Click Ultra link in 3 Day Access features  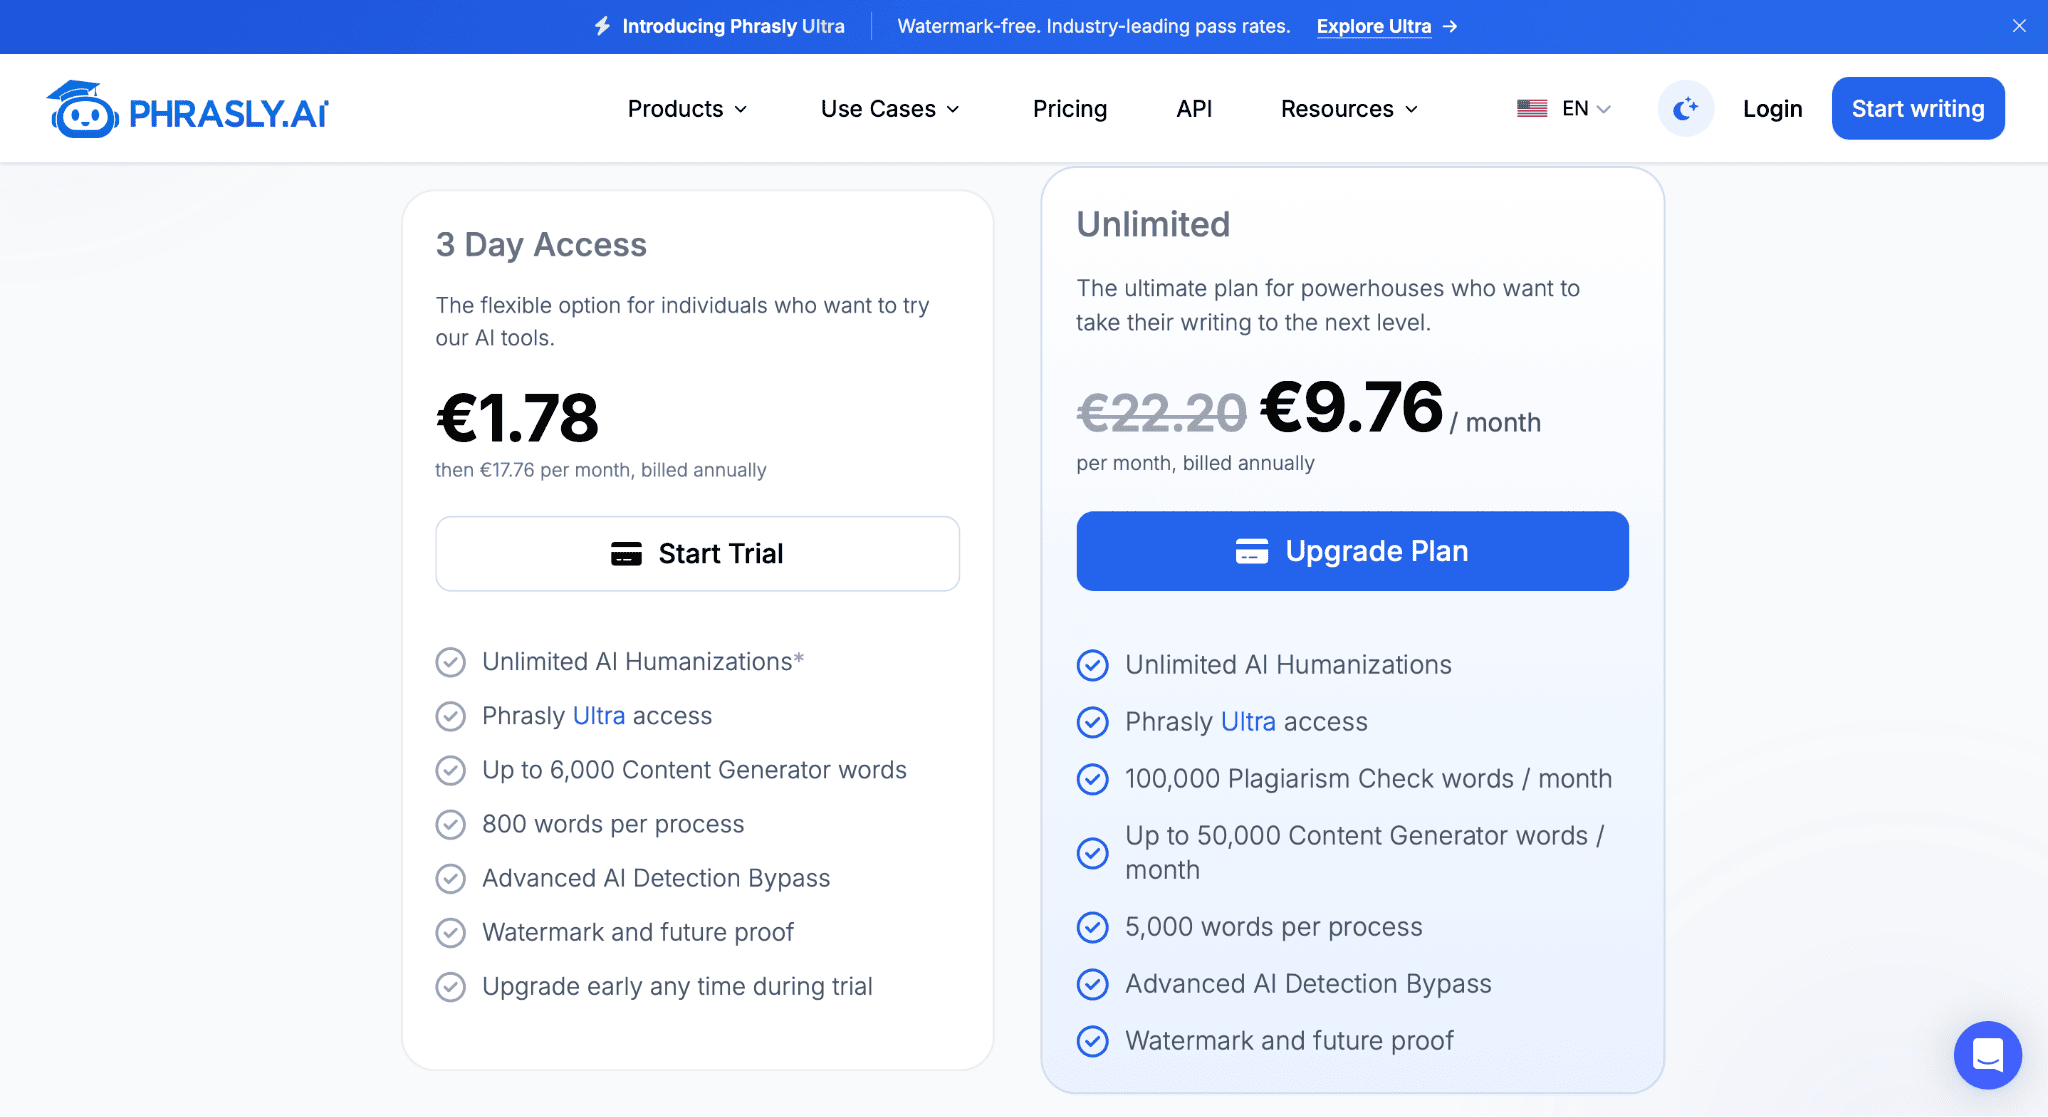pos(598,716)
